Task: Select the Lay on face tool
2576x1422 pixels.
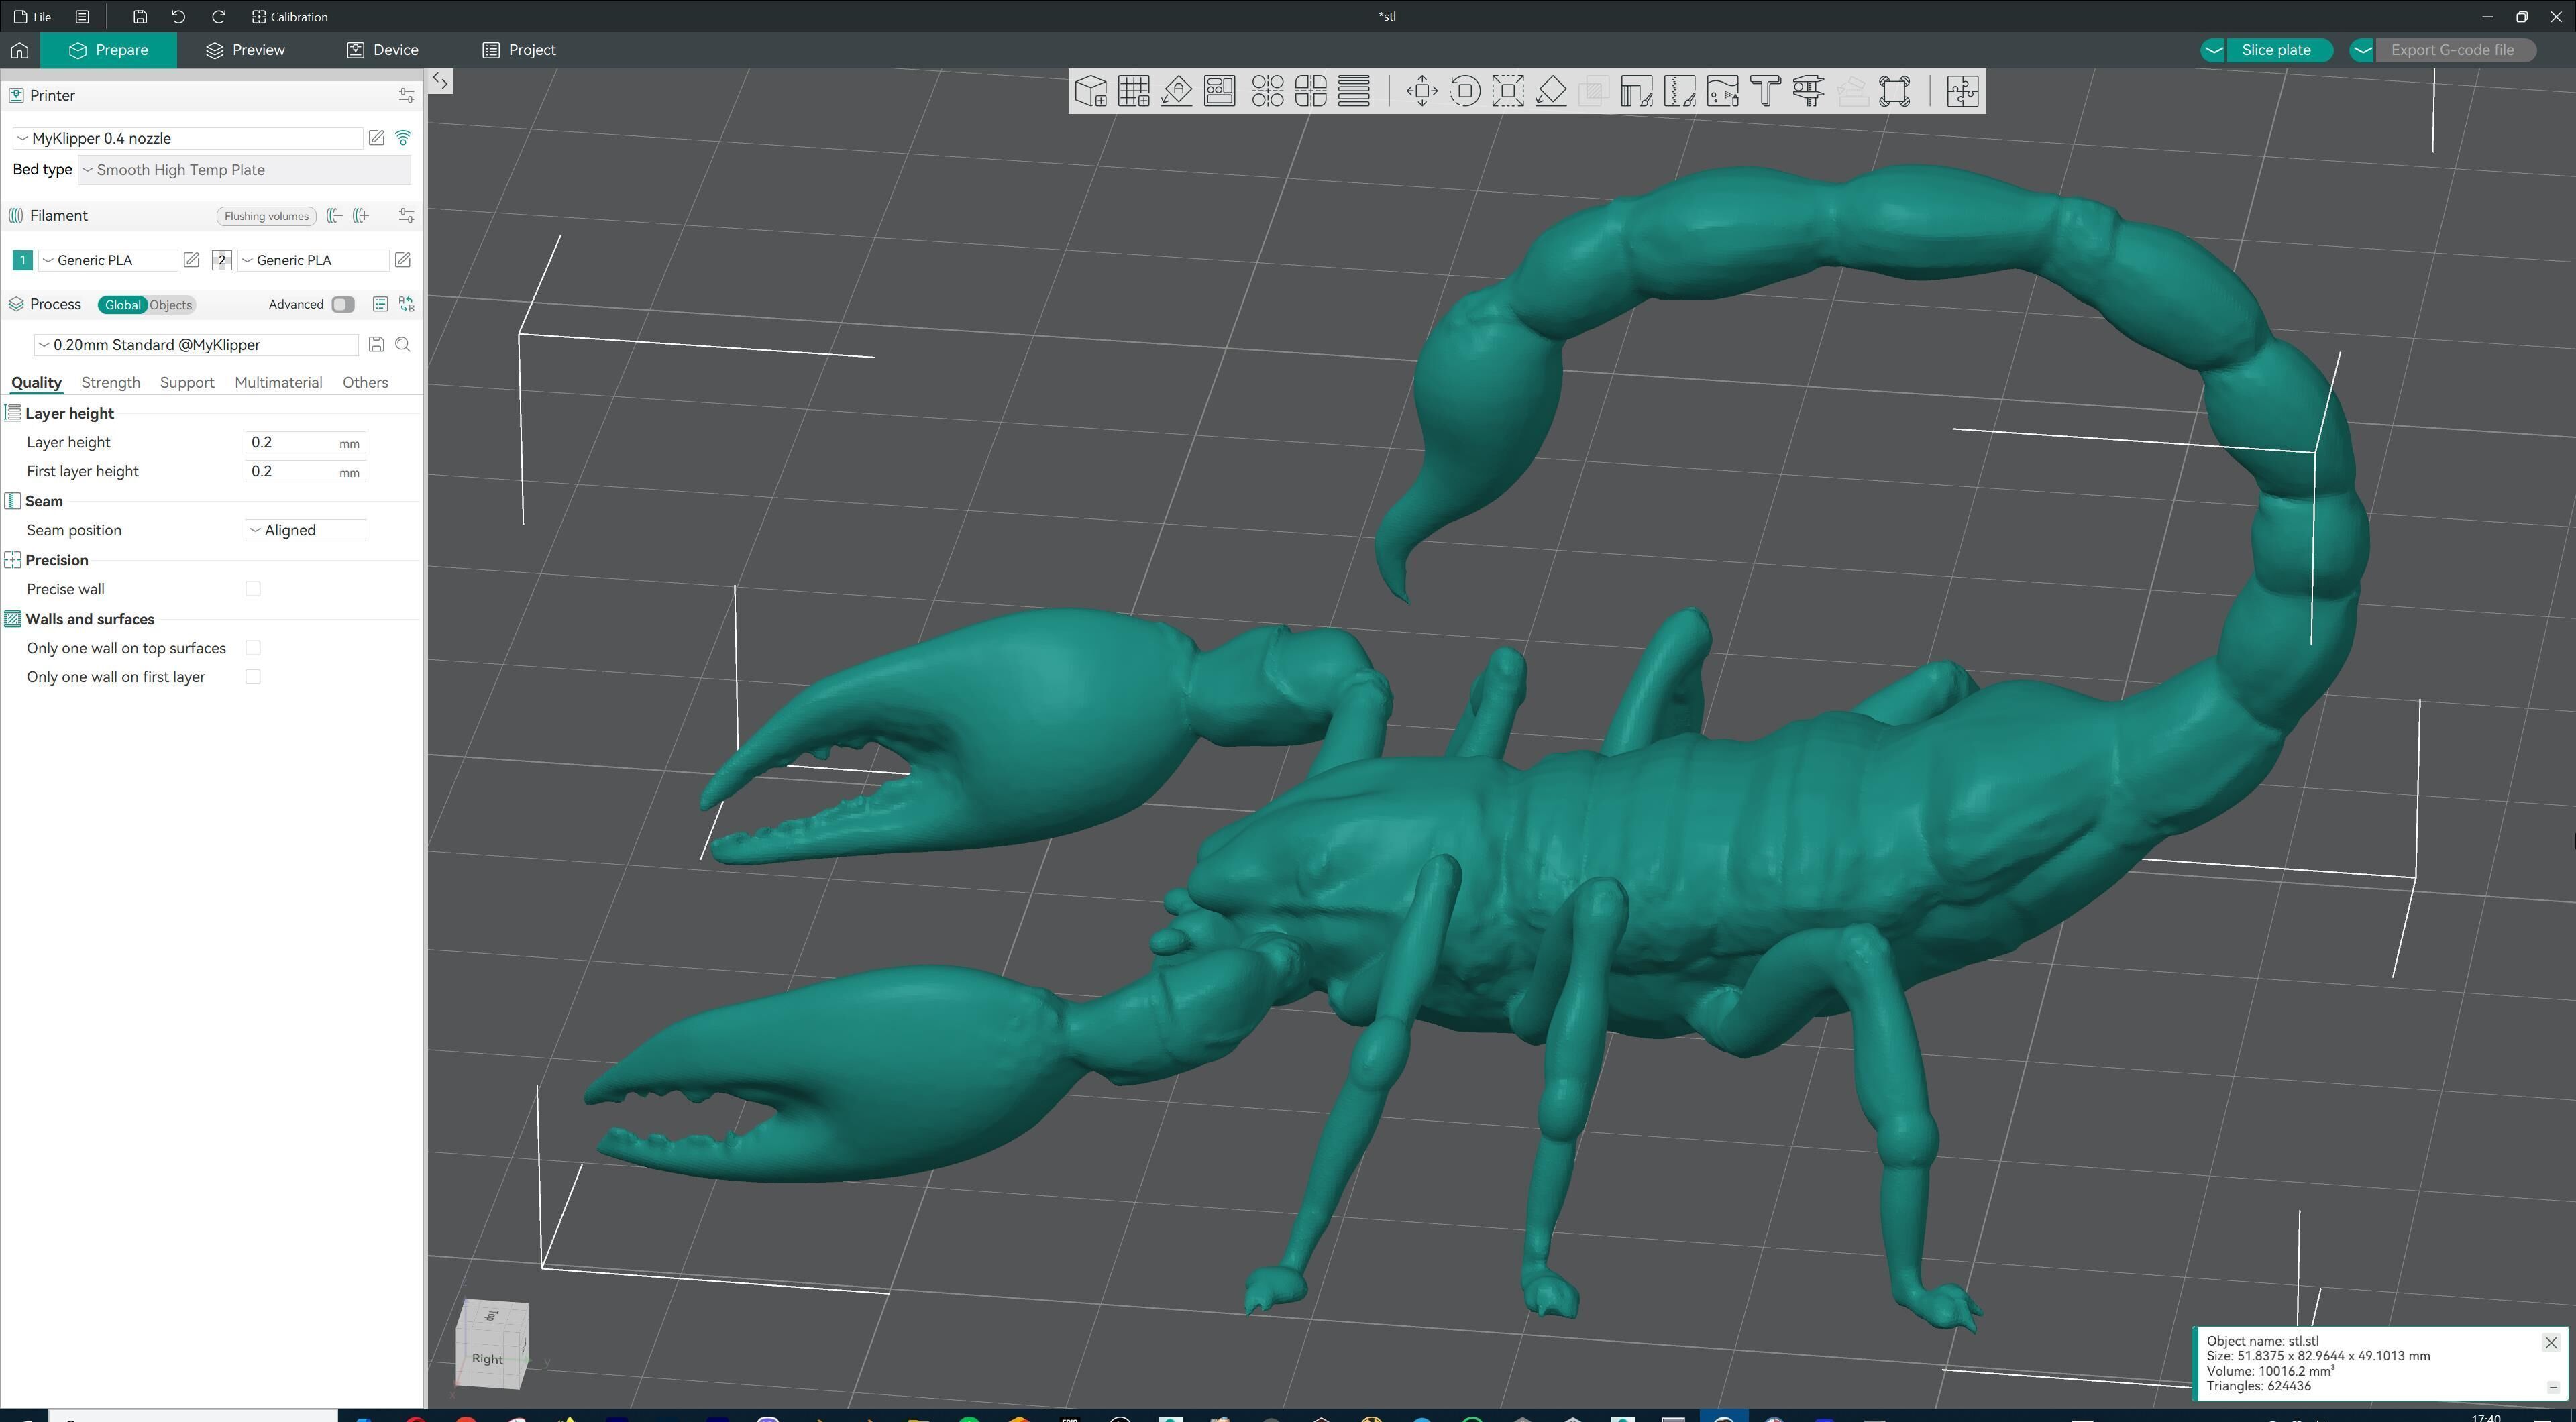Action: click(1550, 91)
